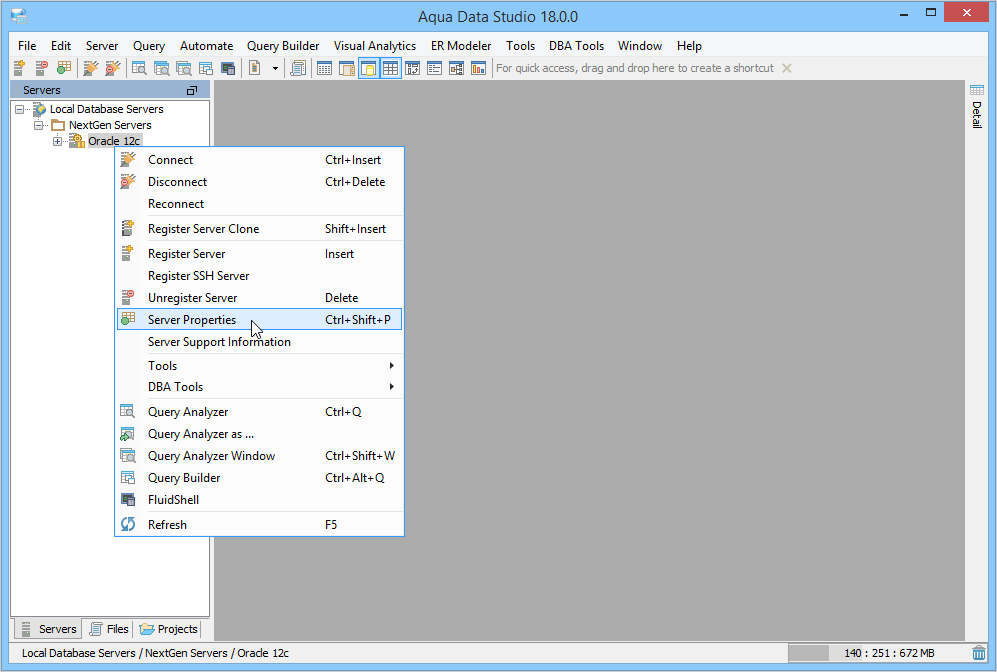Choose Query Analyzer in context menu
This screenshot has height=672, width=997.
259,412
